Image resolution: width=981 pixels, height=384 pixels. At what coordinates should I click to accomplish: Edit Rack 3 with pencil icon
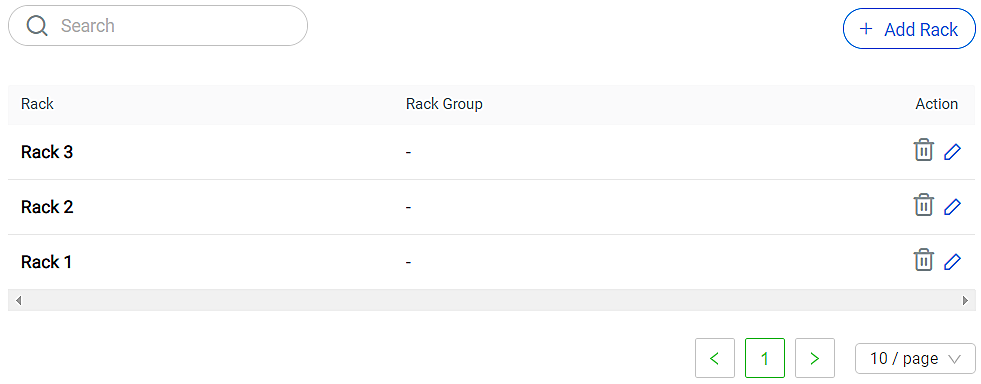point(952,151)
